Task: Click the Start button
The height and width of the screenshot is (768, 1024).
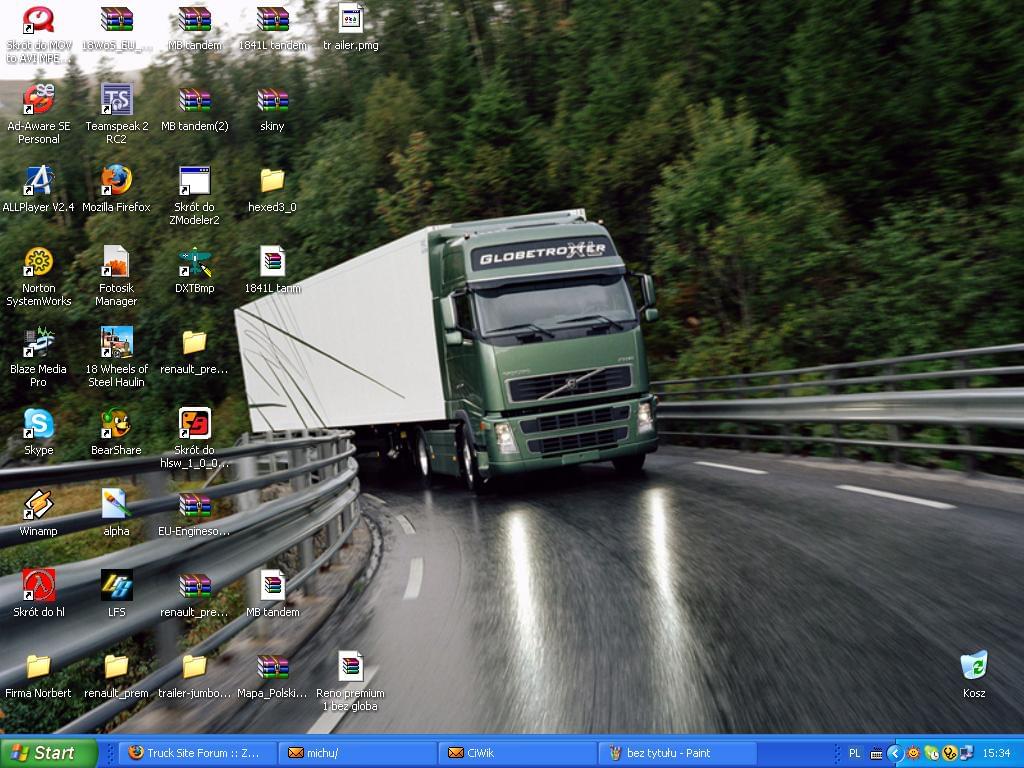Action: click(x=48, y=753)
